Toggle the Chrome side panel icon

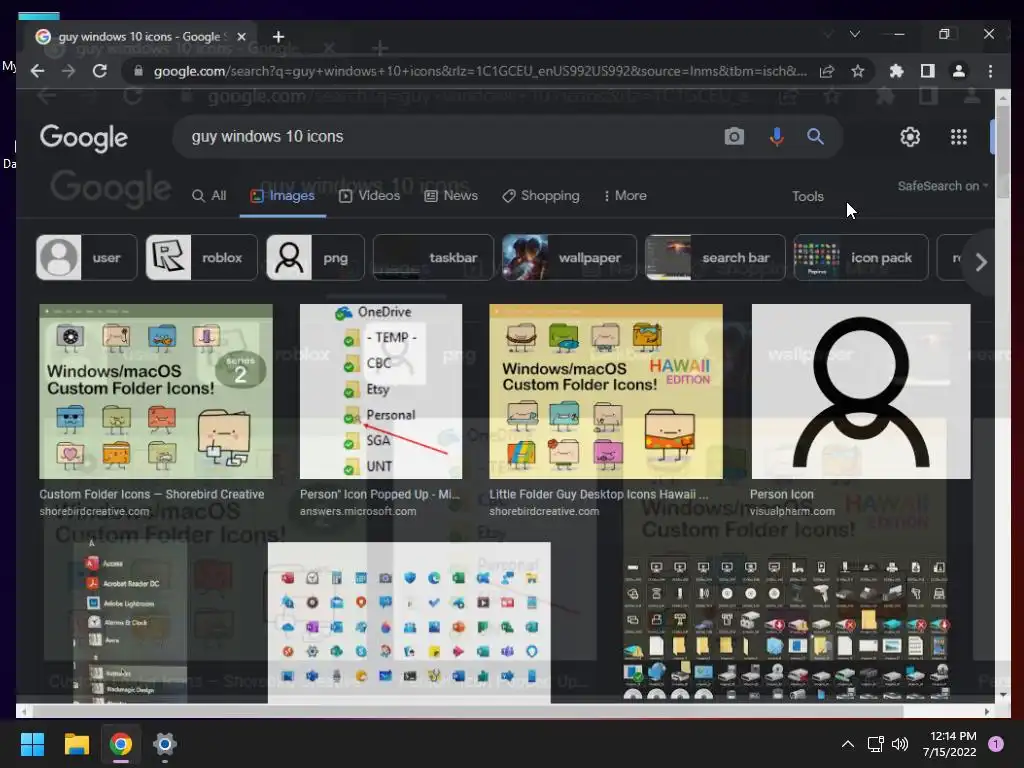point(927,71)
